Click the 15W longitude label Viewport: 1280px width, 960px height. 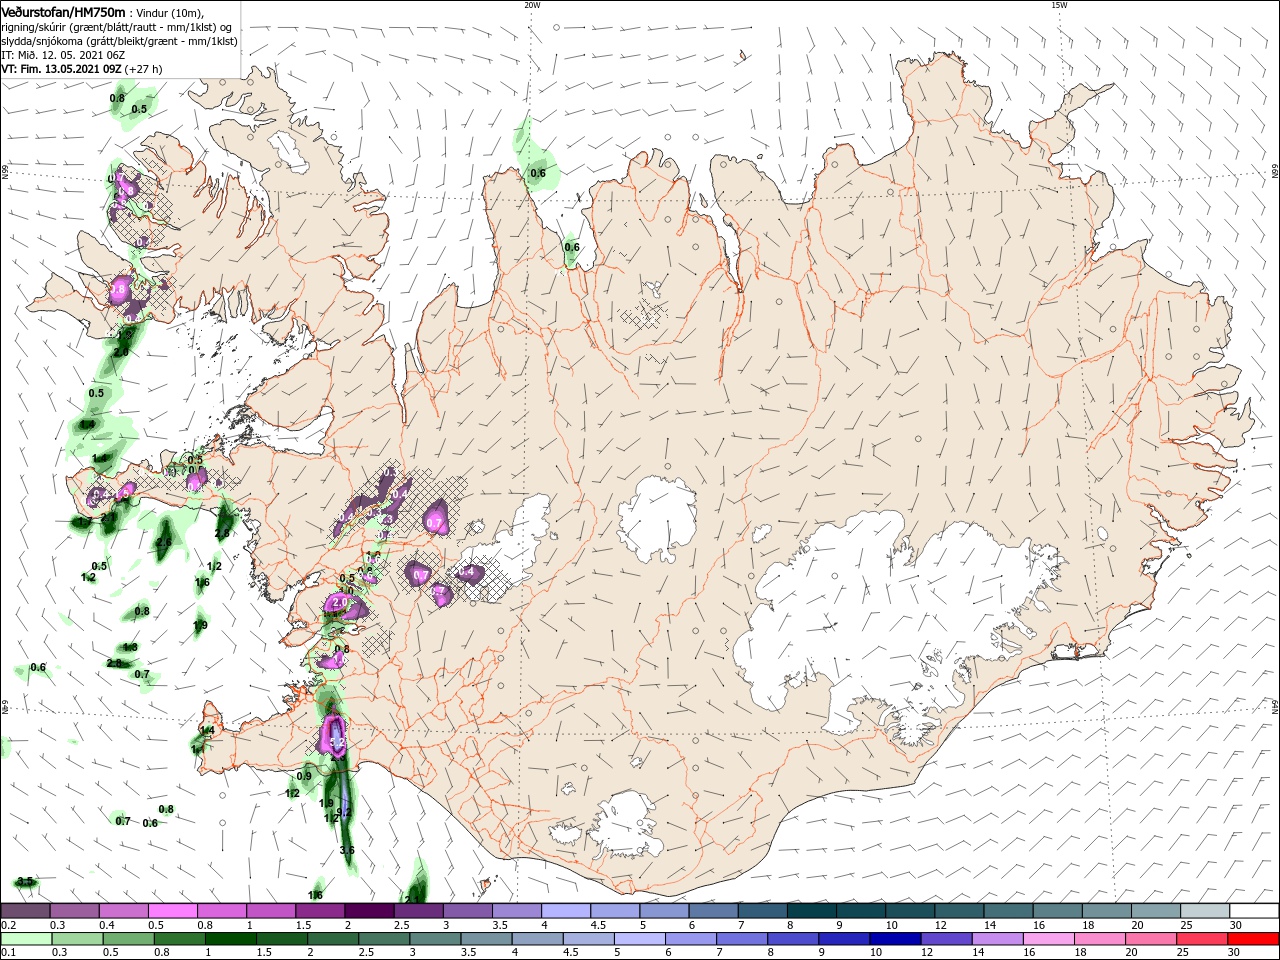tap(1059, 4)
